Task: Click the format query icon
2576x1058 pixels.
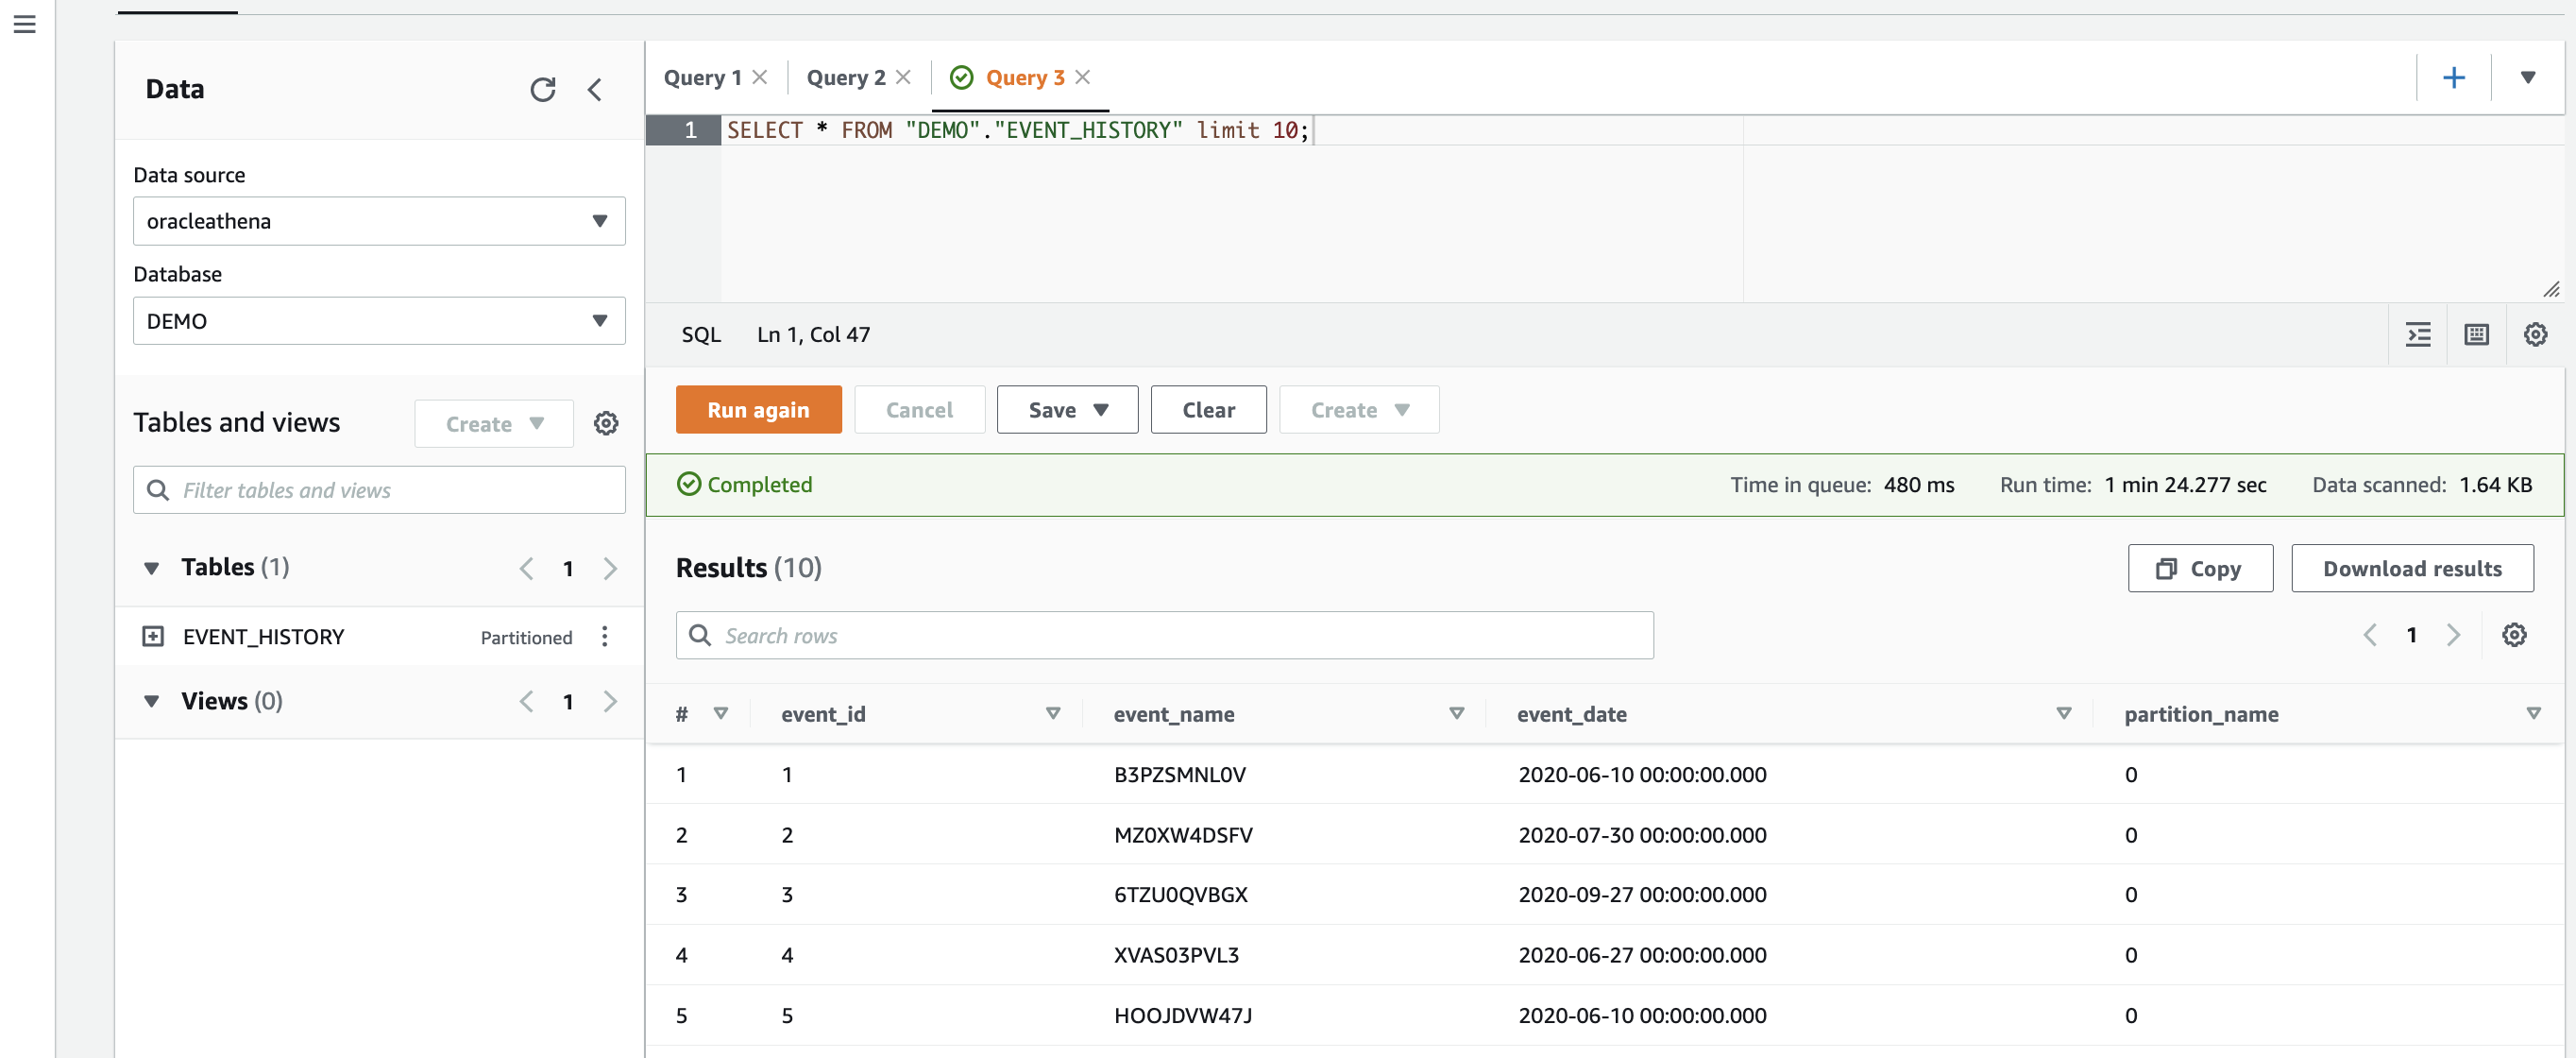Action: (x=2418, y=335)
